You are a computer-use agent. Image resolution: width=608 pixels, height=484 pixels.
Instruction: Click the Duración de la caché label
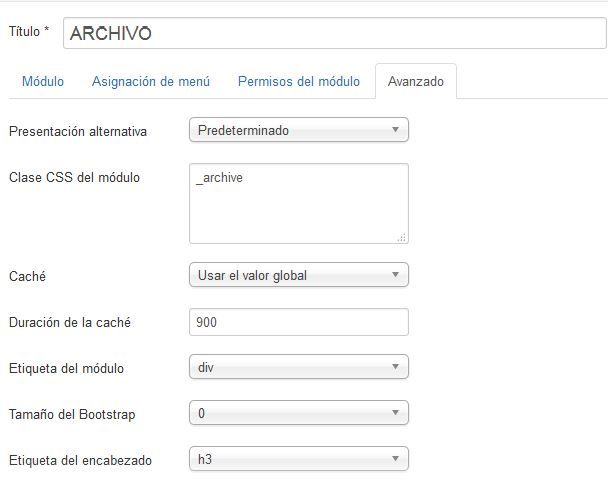(70, 322)
